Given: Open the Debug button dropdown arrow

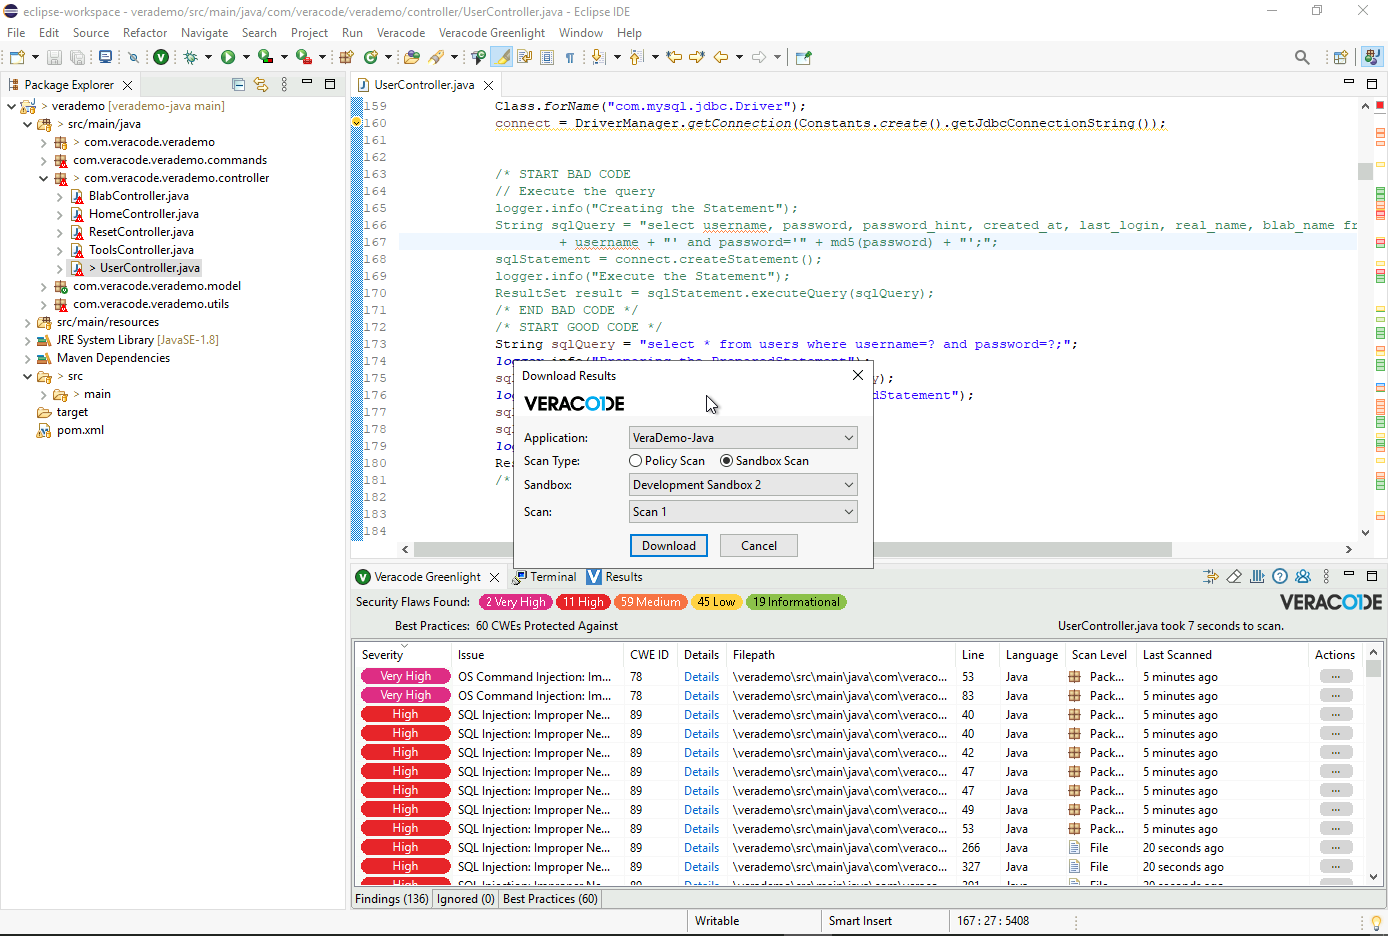Looking at the screenshot, I should tap(208, 57).
